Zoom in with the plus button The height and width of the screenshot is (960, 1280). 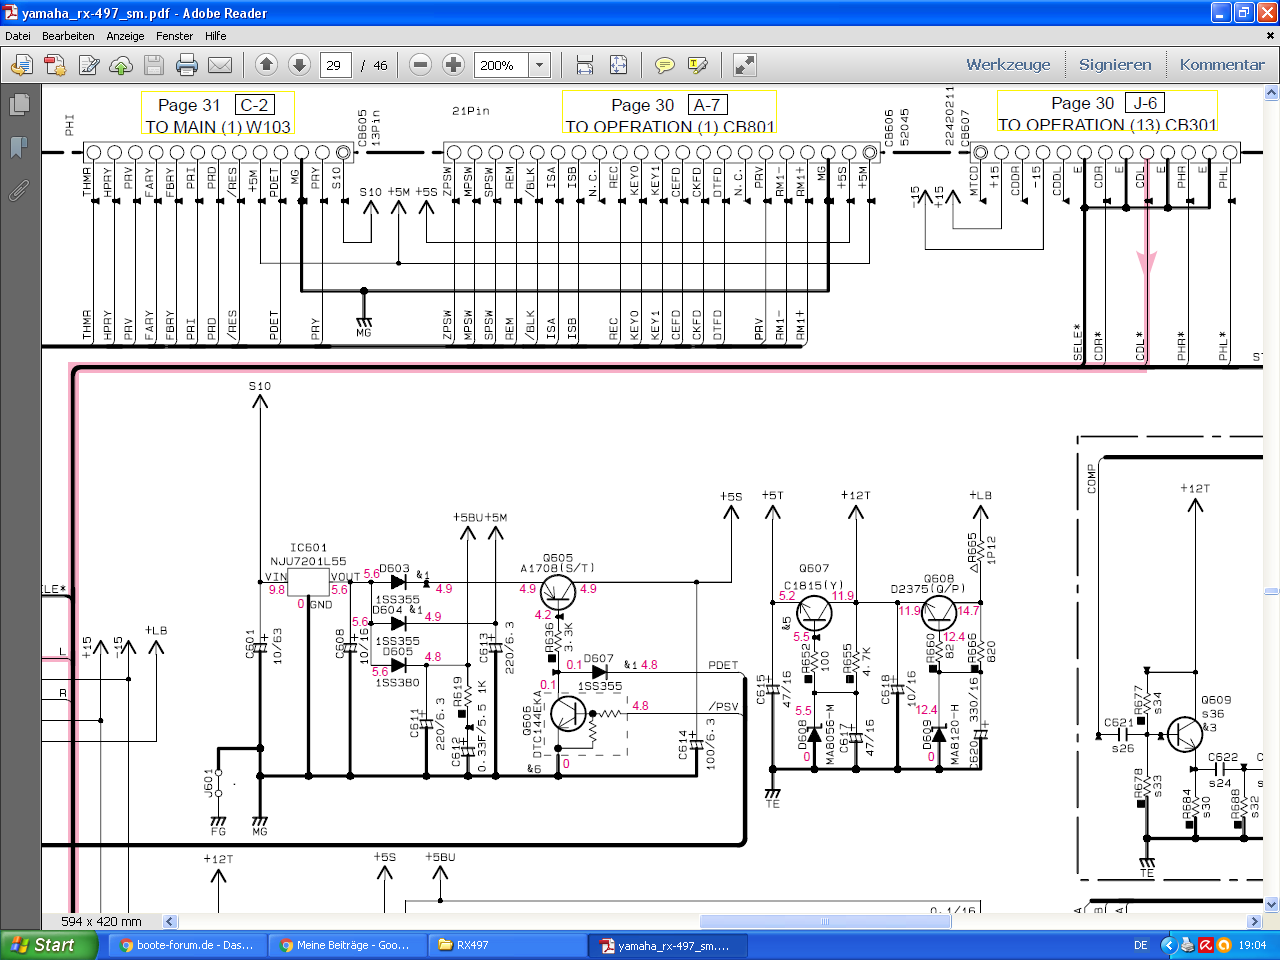[454, 65]
